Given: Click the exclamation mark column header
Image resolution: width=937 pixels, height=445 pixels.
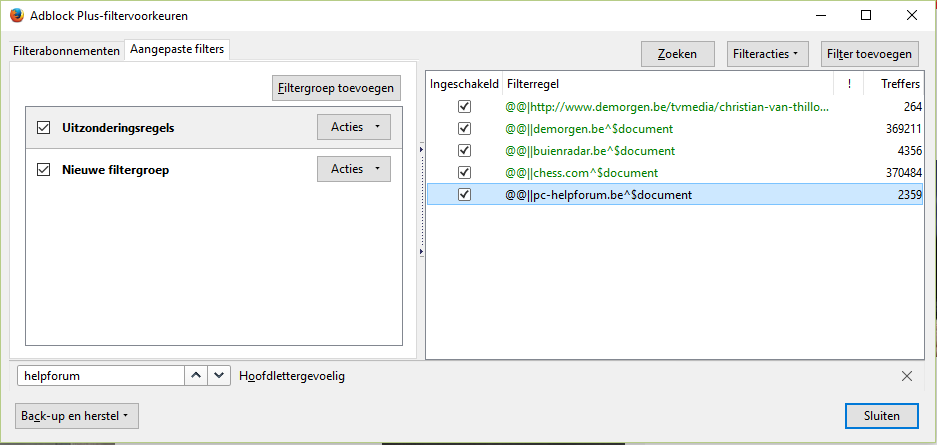Looking at the screenshot, I should tap(849, 84).
